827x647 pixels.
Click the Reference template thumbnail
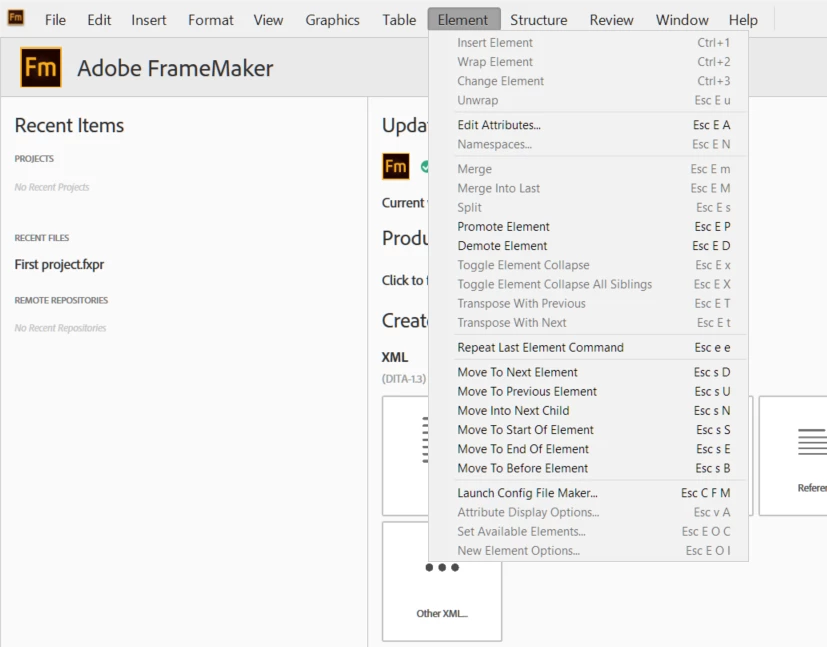[x=793, y=456]
